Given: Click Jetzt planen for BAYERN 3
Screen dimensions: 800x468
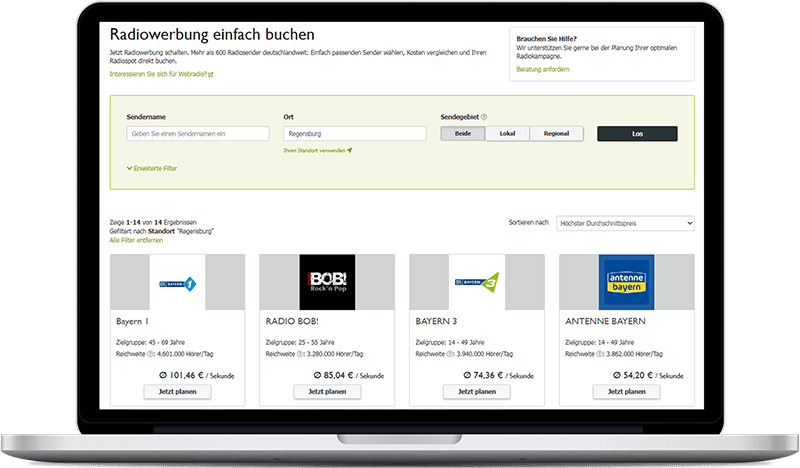Looking at the screenshot, I should (x=477, y=392).
